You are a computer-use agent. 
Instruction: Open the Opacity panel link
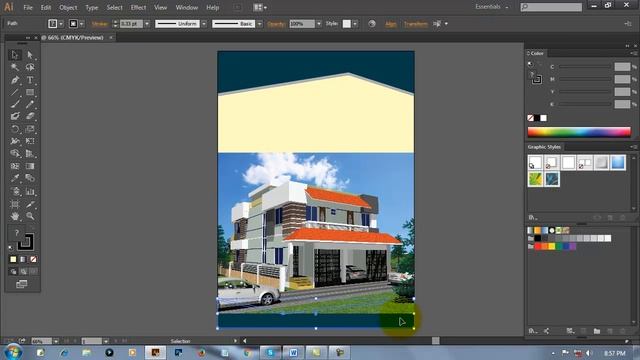276,24
